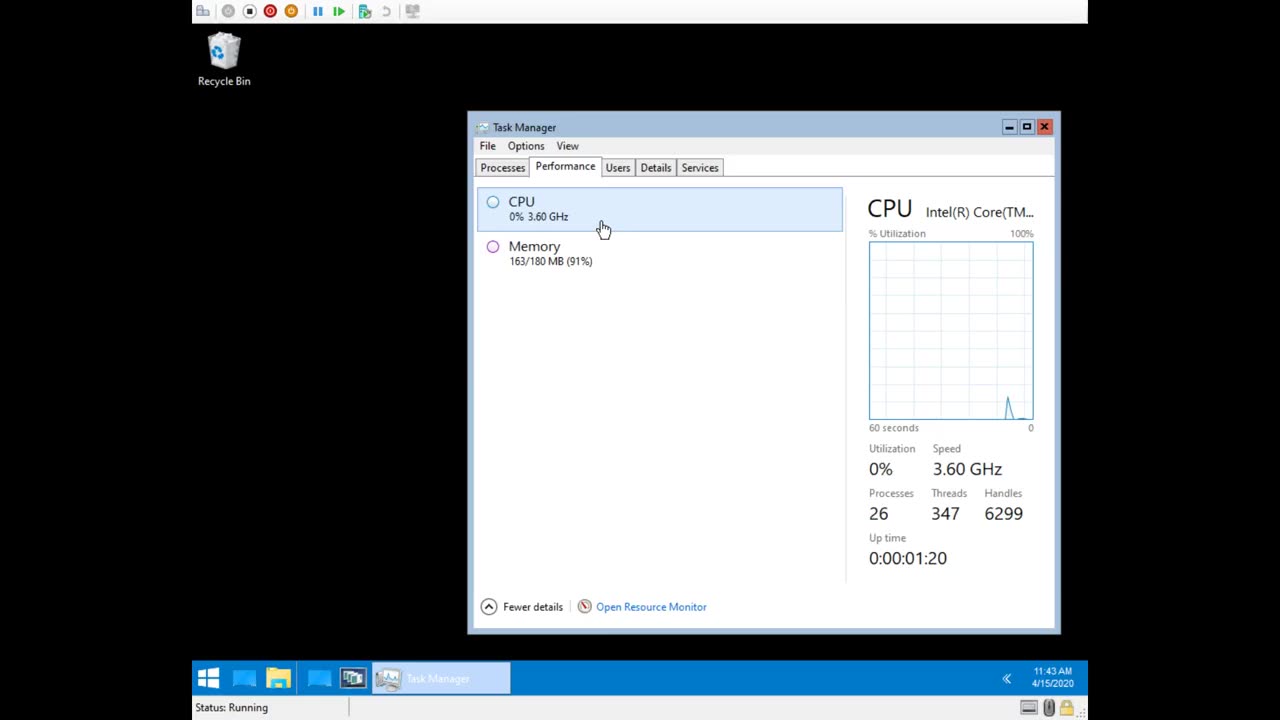
Task: Open Resource Monitor link
Action: coord(651,607)
